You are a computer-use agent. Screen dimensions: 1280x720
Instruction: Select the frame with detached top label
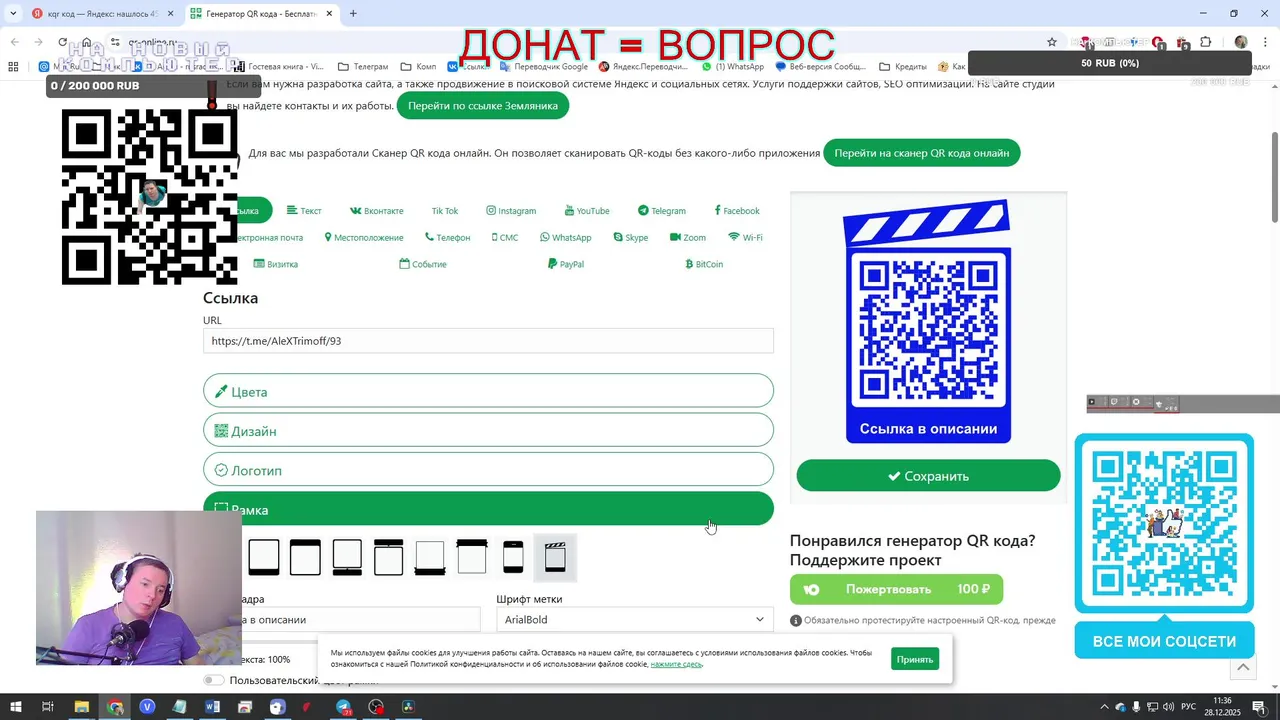tap(388, 557)
